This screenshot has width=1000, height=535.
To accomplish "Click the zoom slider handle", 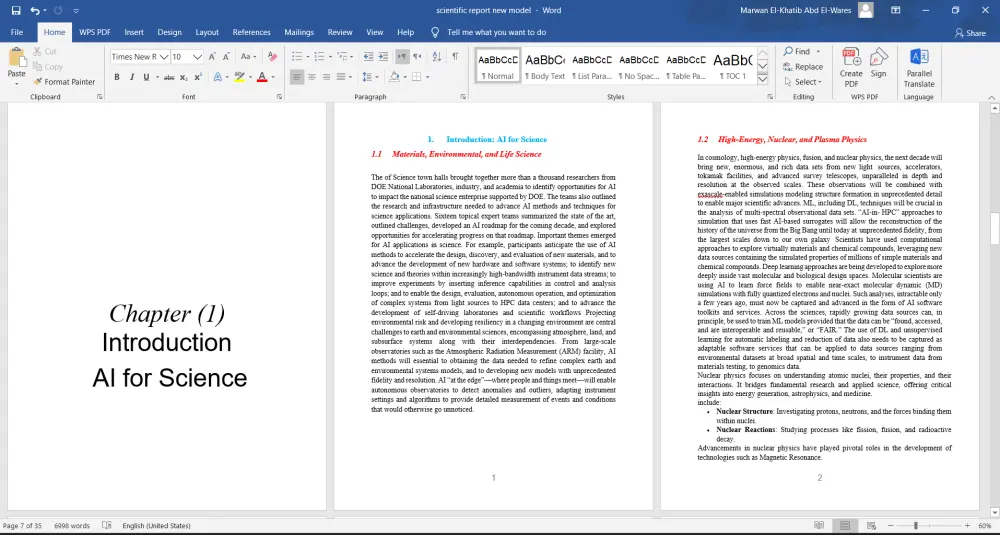I will [x=915, y=525].
